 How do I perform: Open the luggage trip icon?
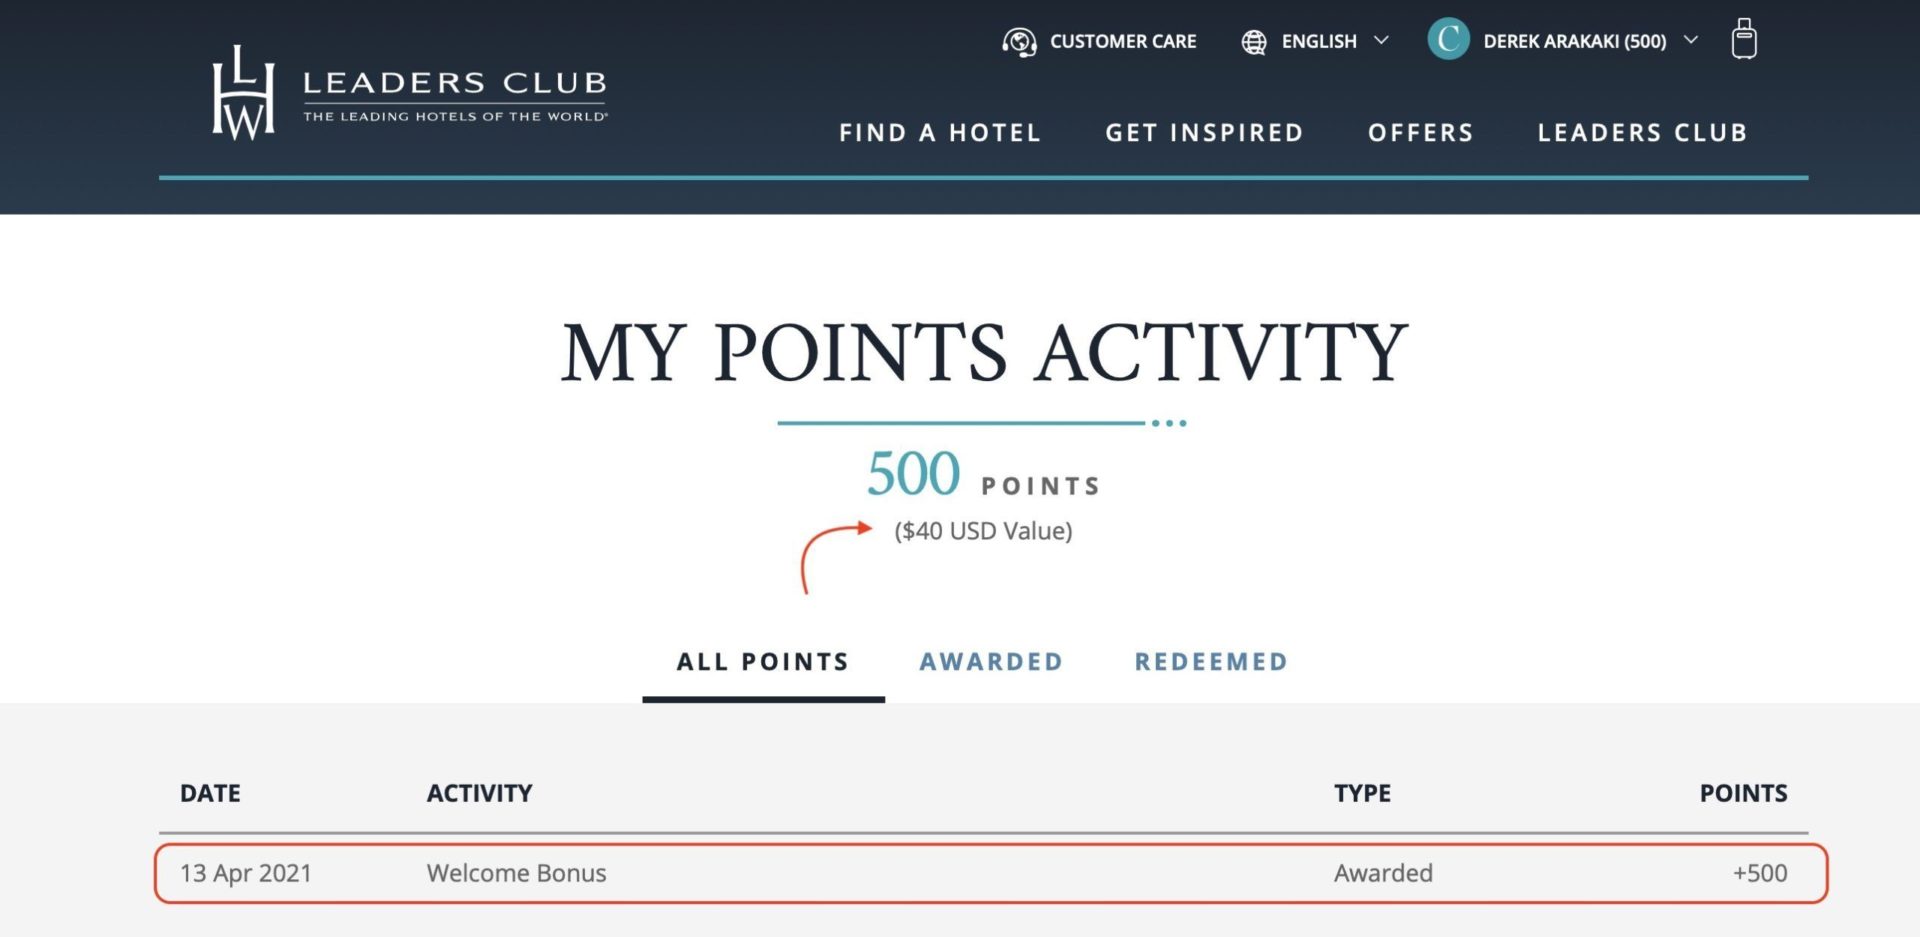coord(1744,39)
